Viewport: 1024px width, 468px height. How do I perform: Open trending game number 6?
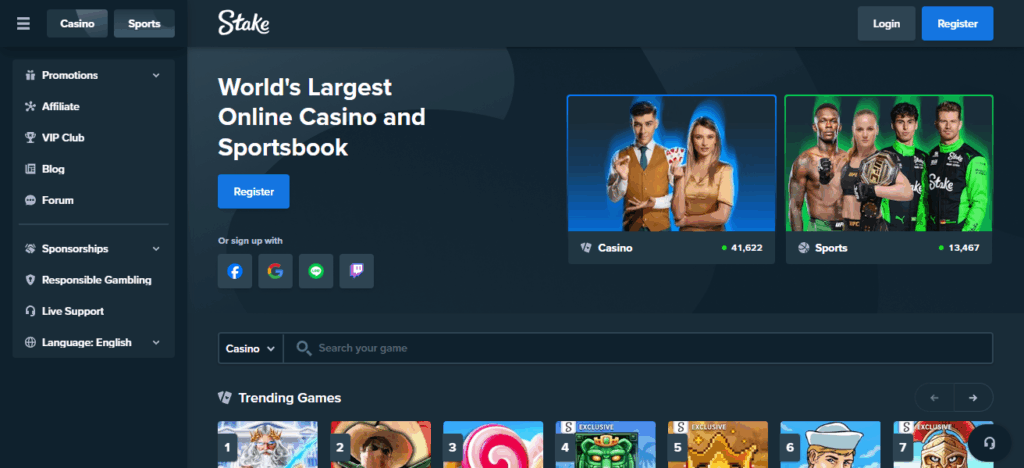click(831, 444)
